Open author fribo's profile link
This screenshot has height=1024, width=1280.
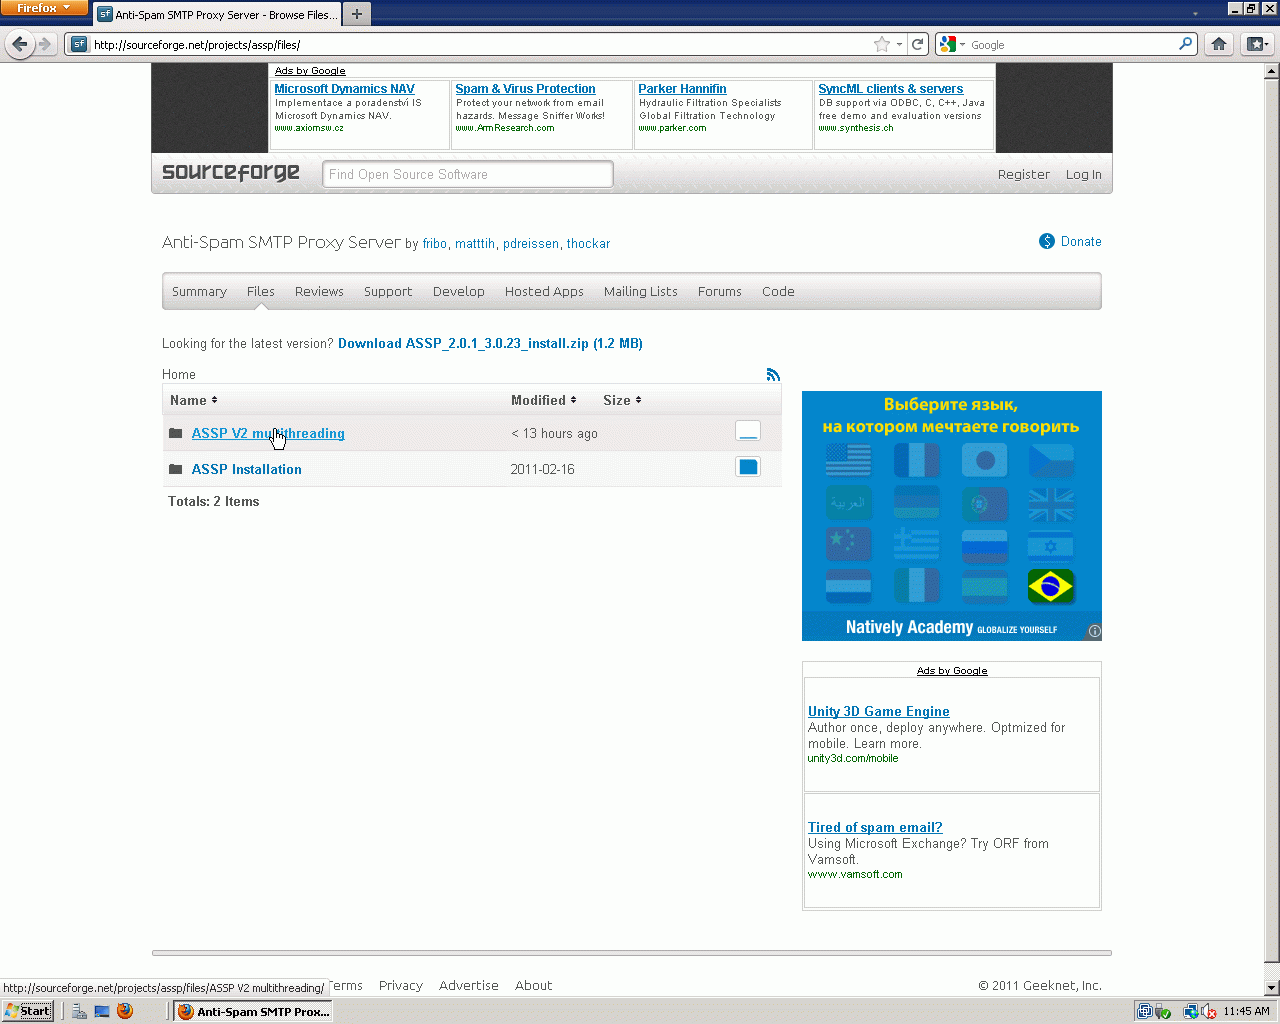(x=435, y=243)
